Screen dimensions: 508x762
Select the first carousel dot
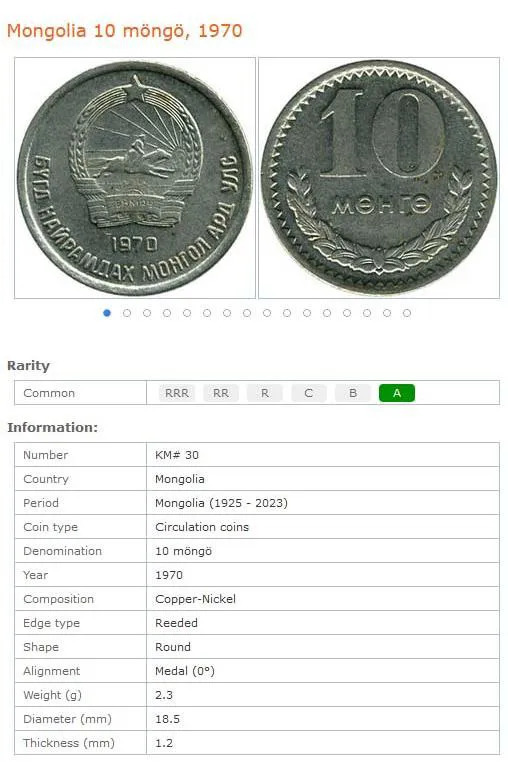pyautogui.click(x=107, y=313)
